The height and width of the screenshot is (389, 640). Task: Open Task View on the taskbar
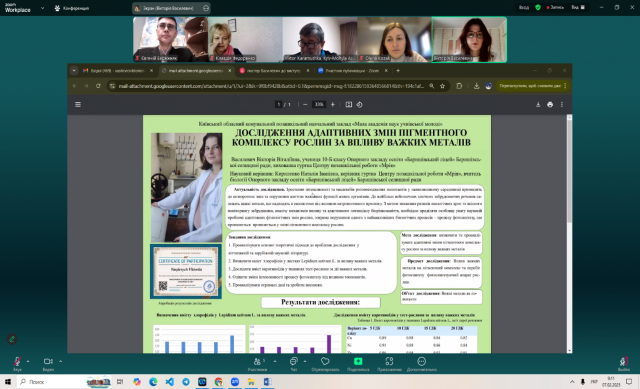(x=120, y=382)
